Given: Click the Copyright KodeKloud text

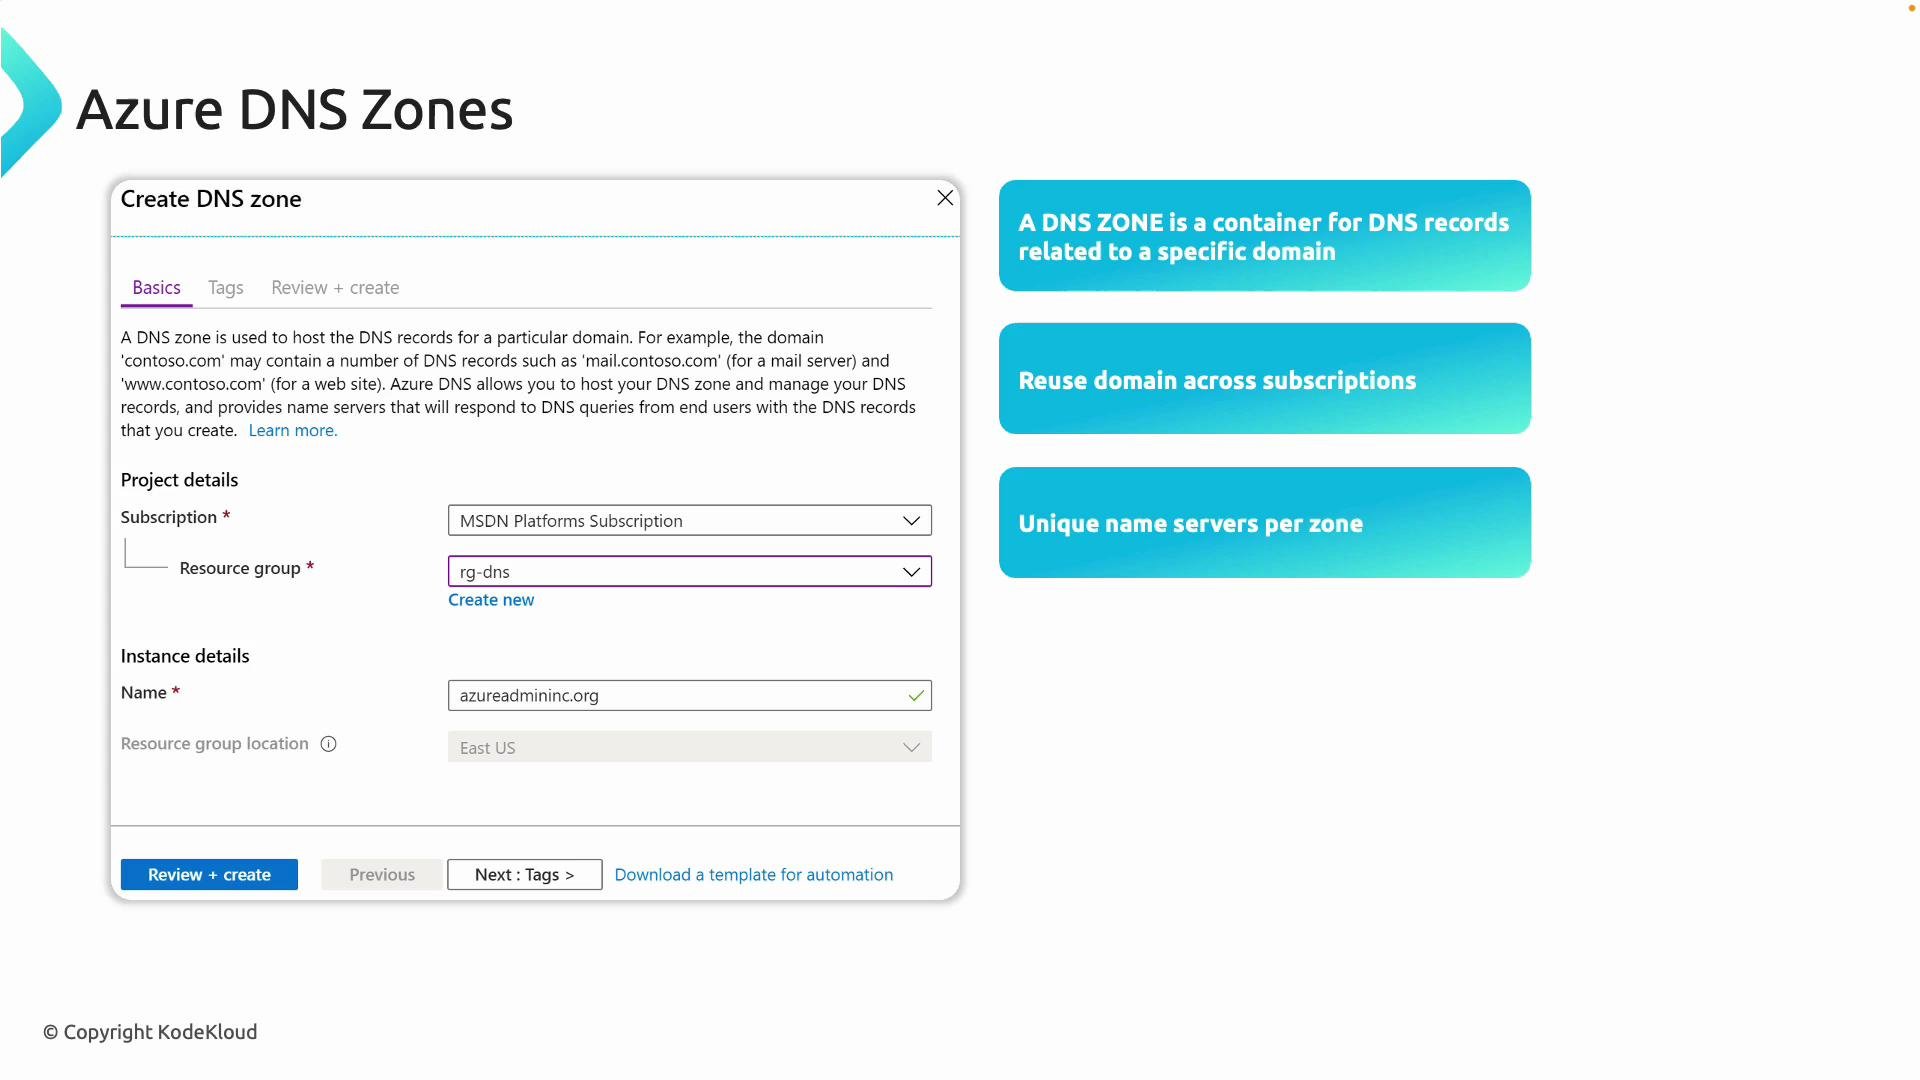Looking at the screenshot, I should [150, 1032].
